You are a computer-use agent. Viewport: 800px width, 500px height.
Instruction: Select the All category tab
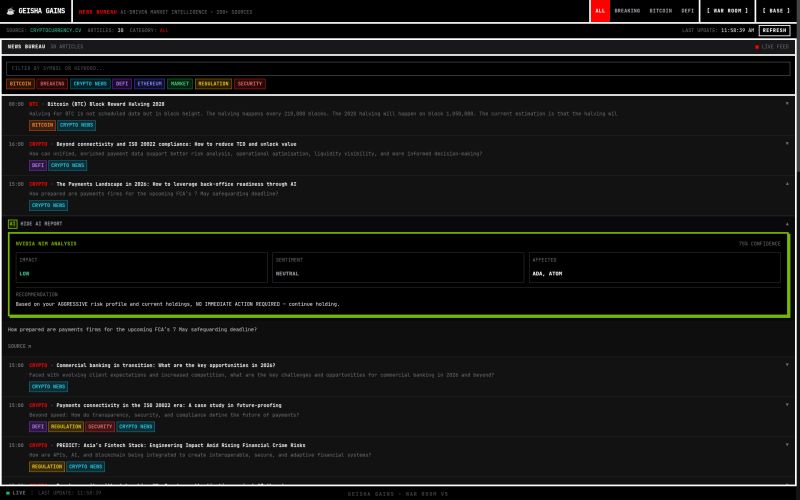600,11
